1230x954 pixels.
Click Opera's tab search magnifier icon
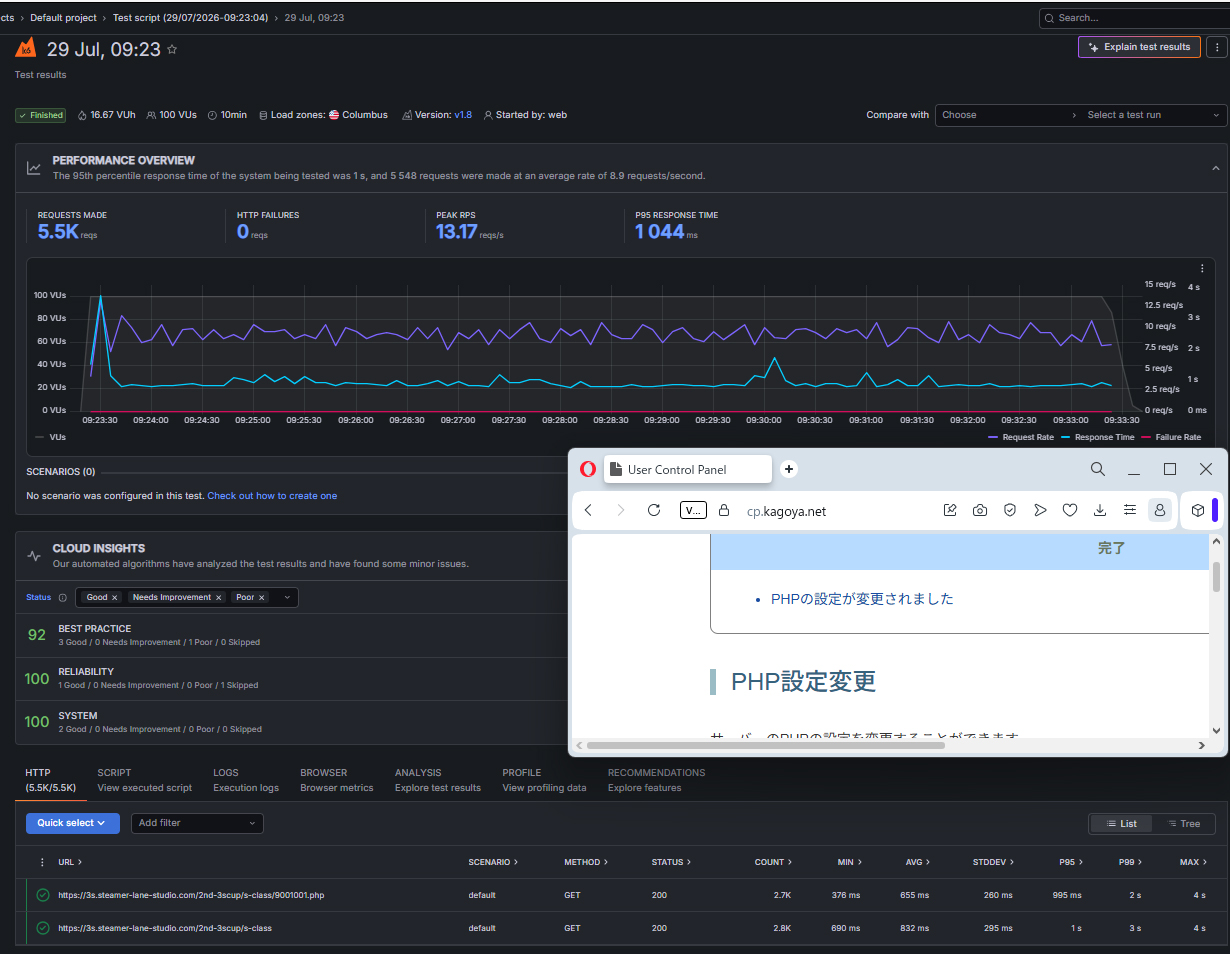(x=1098, y=469)
